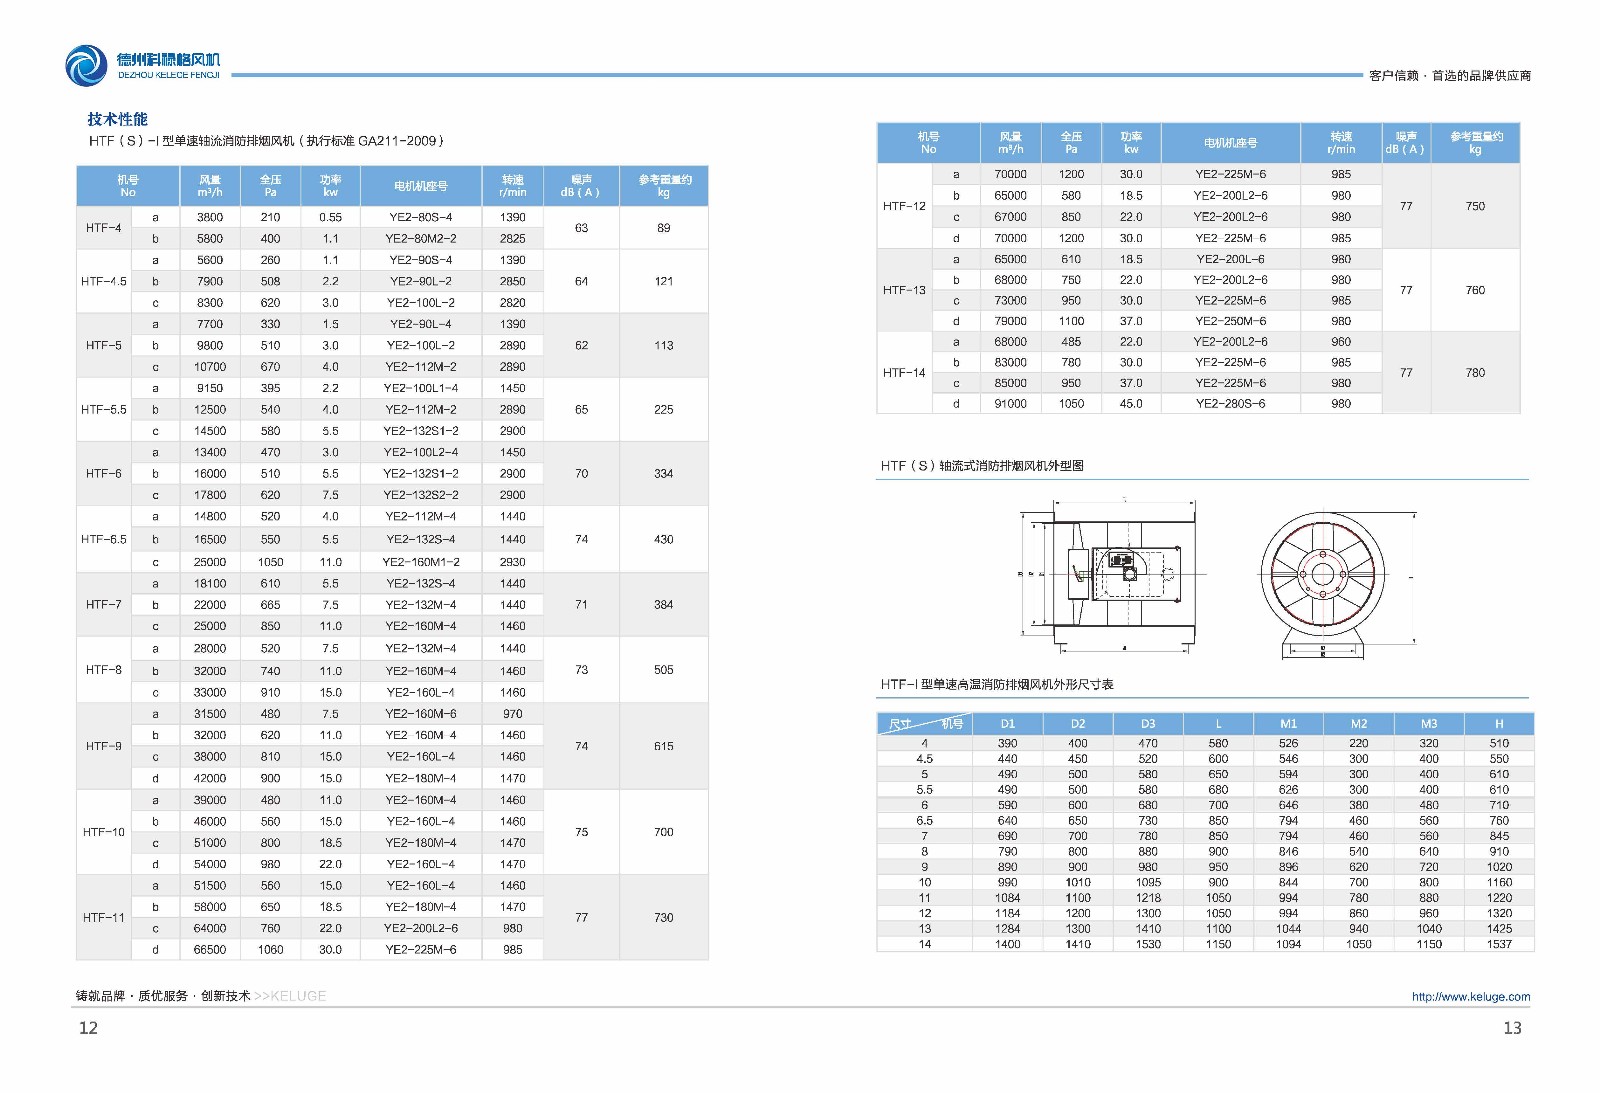The height and width of the screenshot is (1093, 1600).
Task: Click the HTF-4 model row label
Action: [x=103, y=228]
